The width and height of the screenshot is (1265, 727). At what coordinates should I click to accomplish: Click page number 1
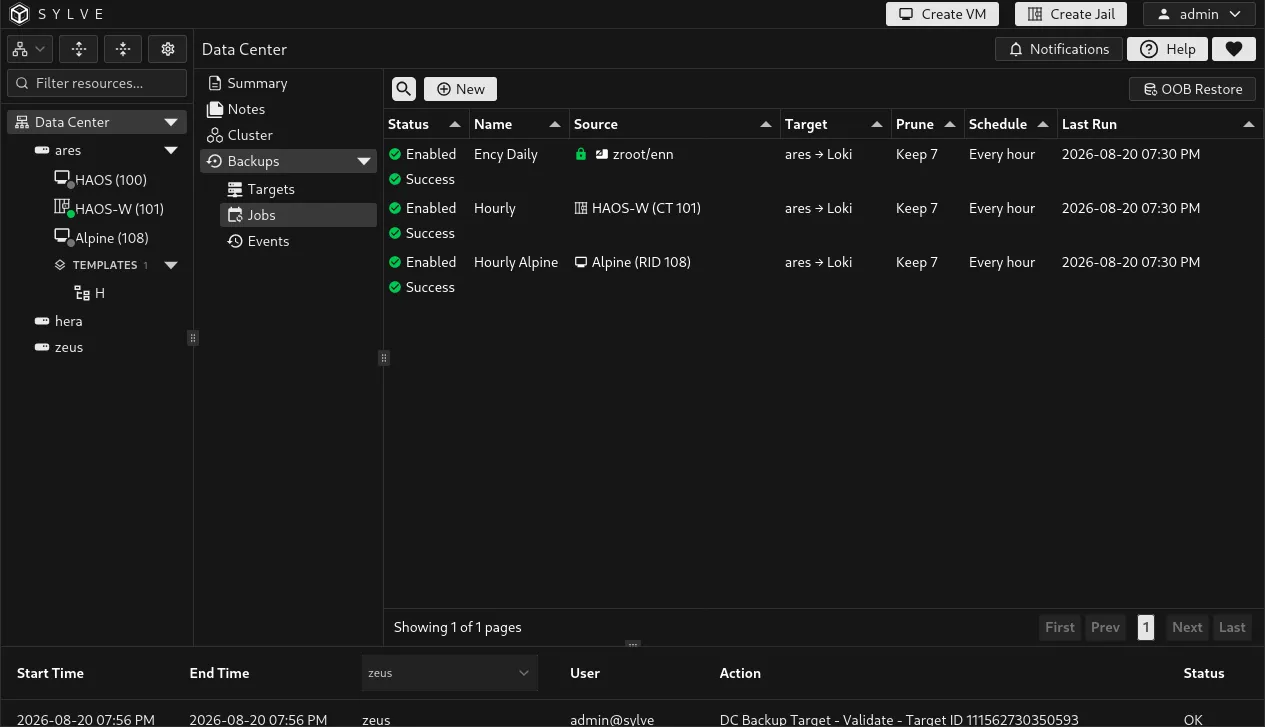[1146, 627]
